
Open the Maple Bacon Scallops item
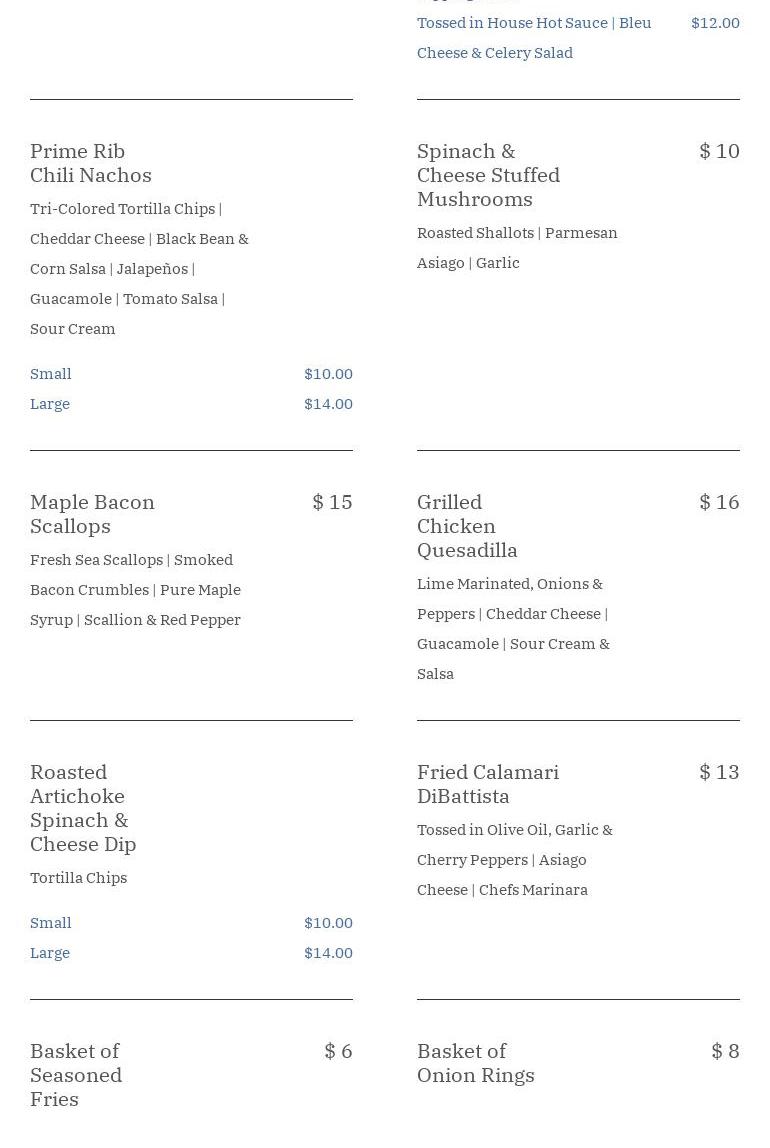pos(92,514)
